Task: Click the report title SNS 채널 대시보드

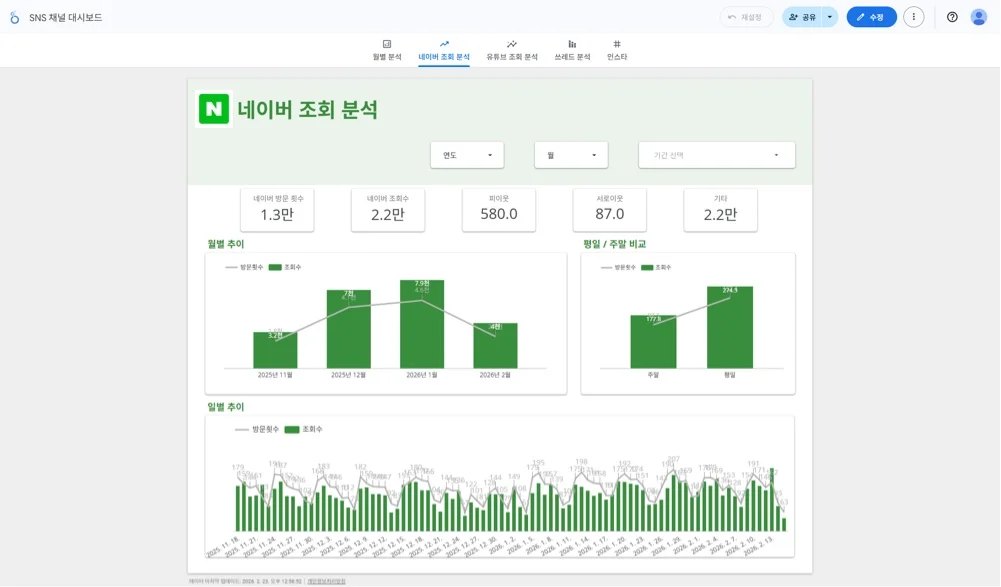Action: coord(66,18)
